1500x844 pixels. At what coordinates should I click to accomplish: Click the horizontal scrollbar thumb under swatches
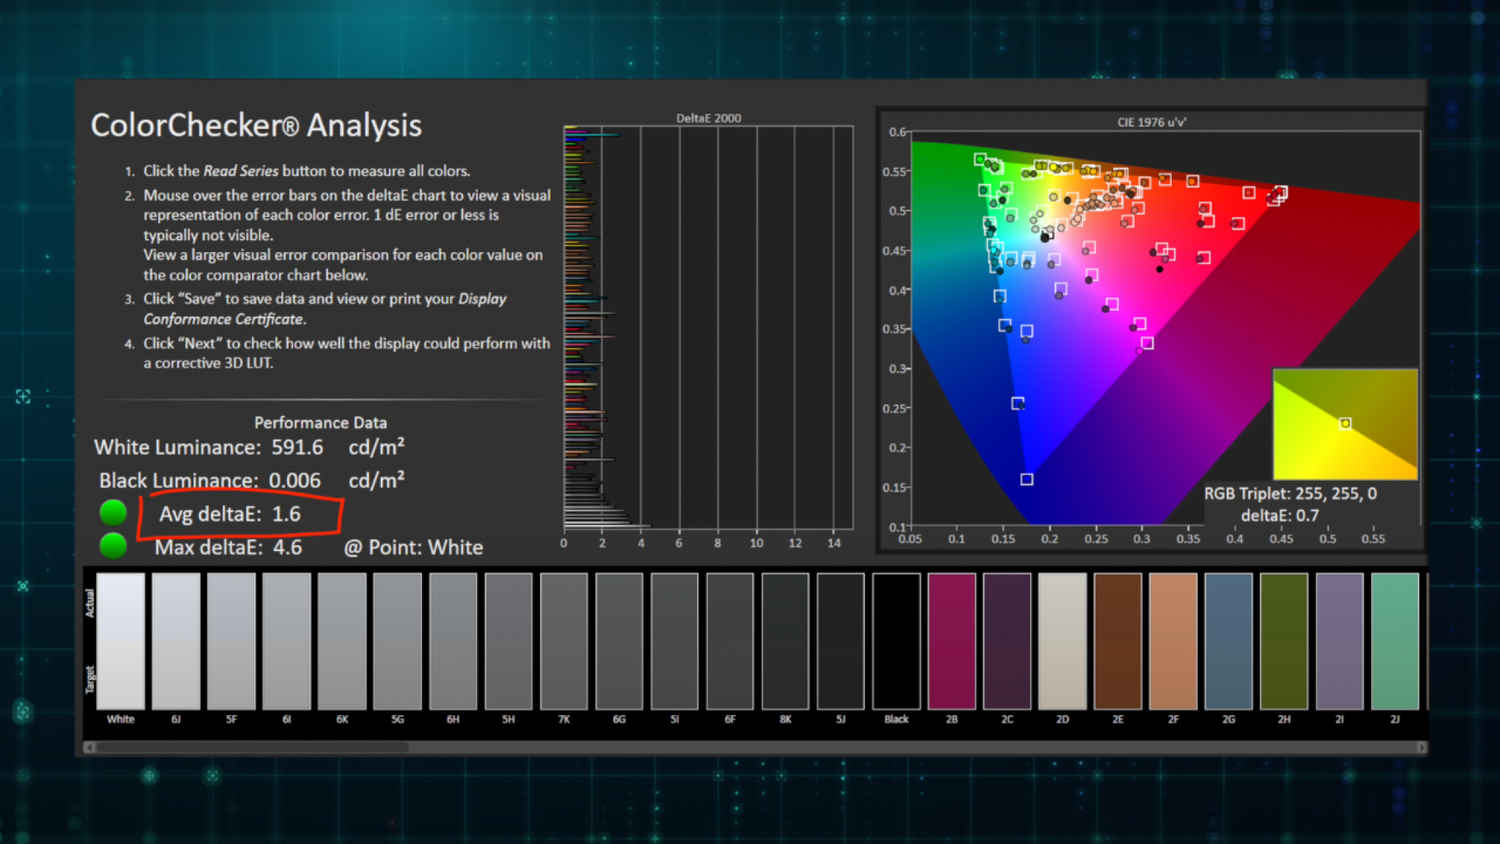pyautogui.click(x=252, y=747)
